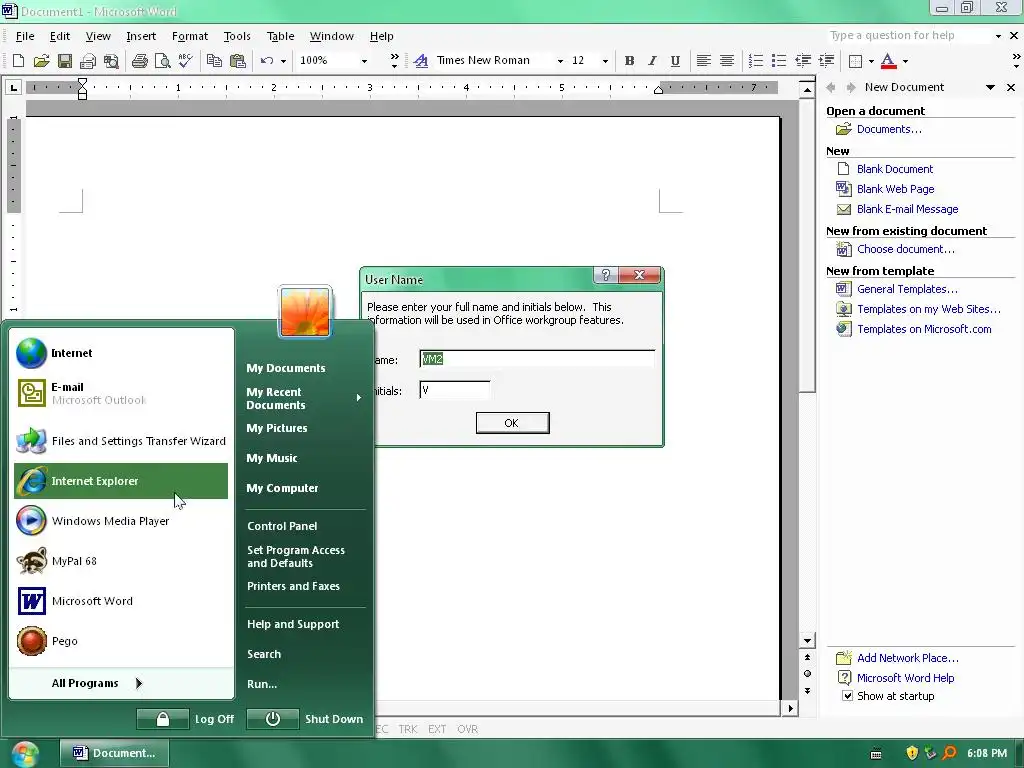
Task: Click the Copy toolbar icon
Action: pyautogui.click(x=214, y=61)
